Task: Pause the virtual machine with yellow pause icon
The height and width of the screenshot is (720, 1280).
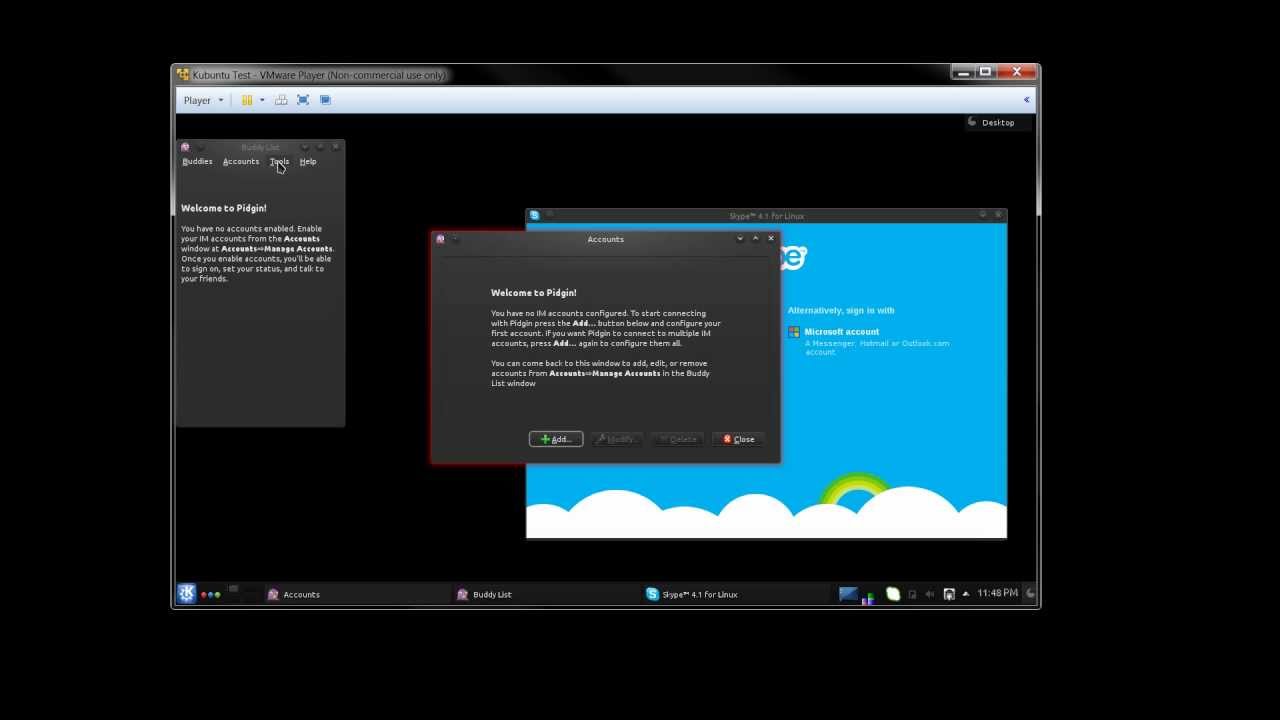Action: click(246, 100)
